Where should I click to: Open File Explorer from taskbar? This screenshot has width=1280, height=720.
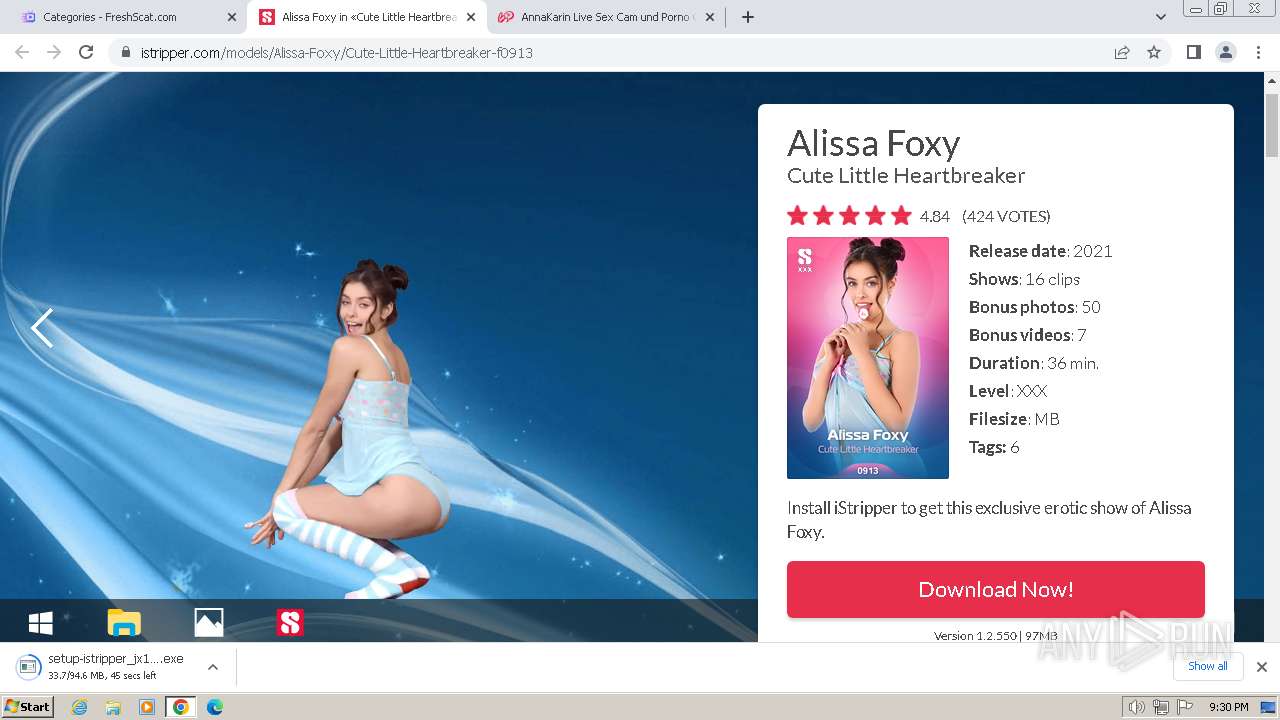(113, 707)
